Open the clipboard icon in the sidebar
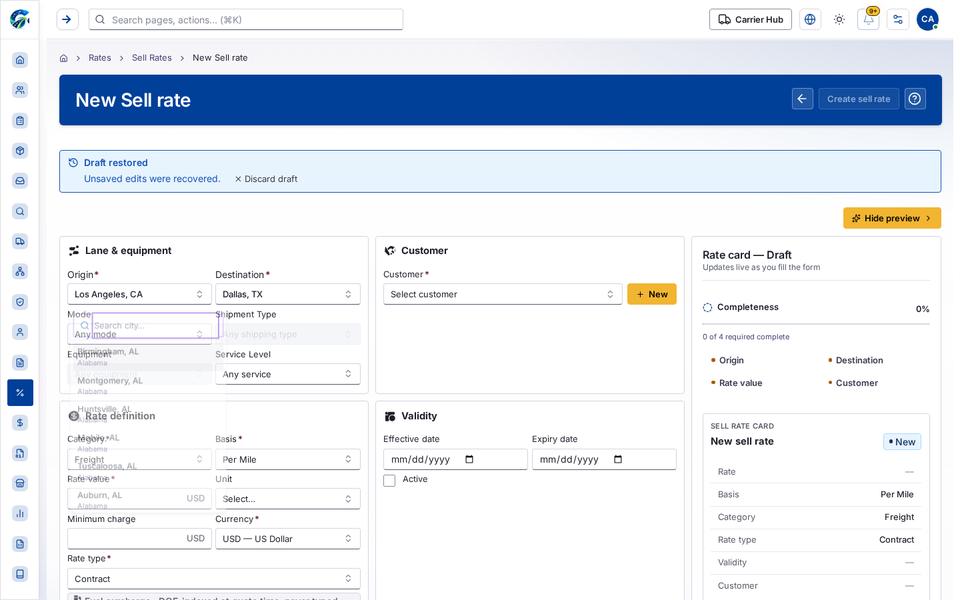This screenshot has height=600, width=960. pos(20,120)
